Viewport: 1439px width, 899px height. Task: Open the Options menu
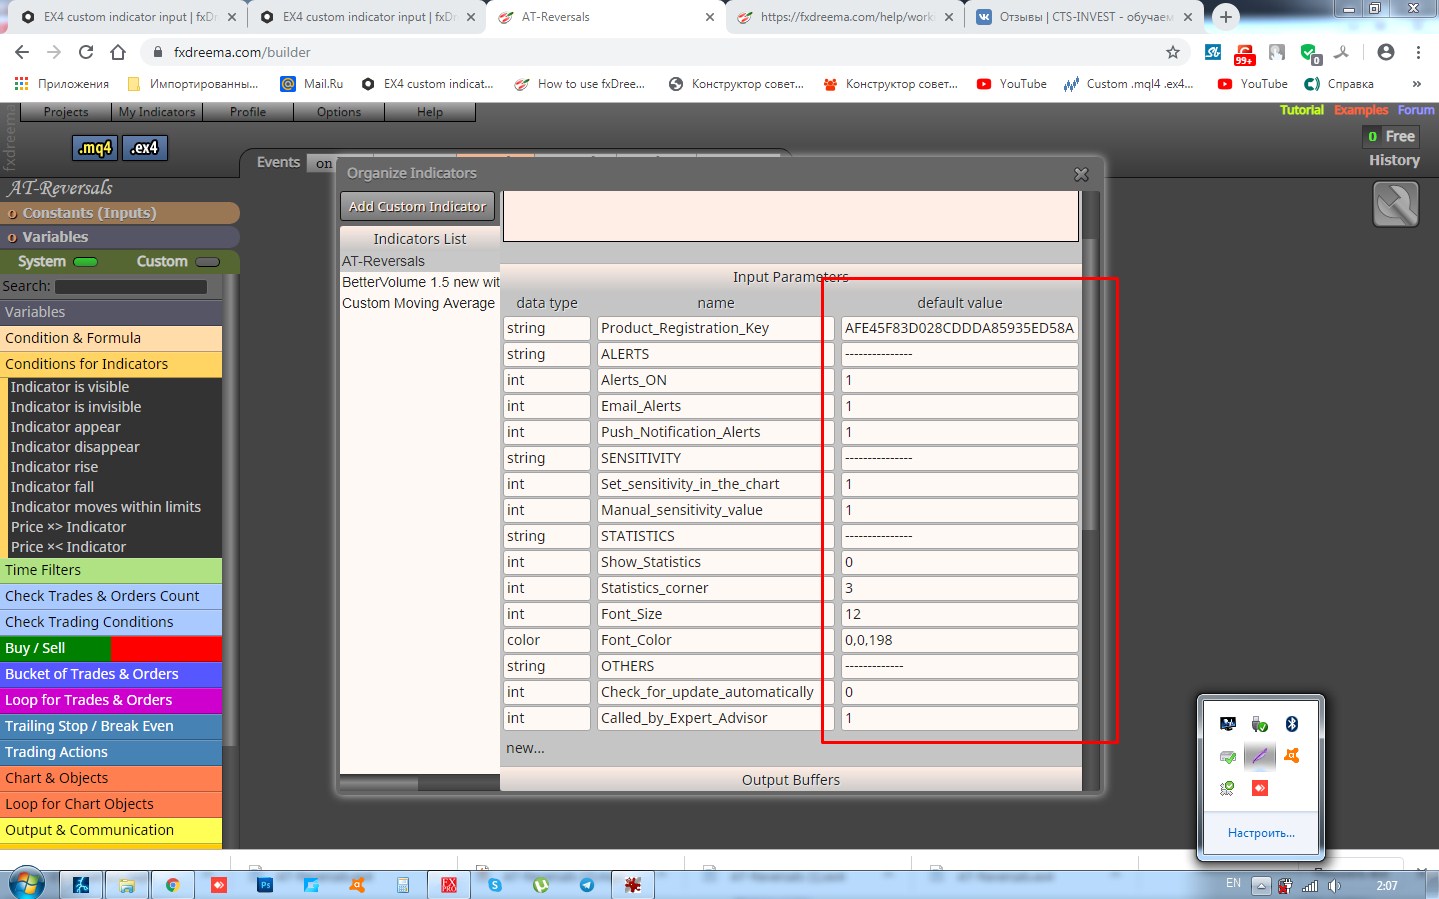[x=339, y=112]
